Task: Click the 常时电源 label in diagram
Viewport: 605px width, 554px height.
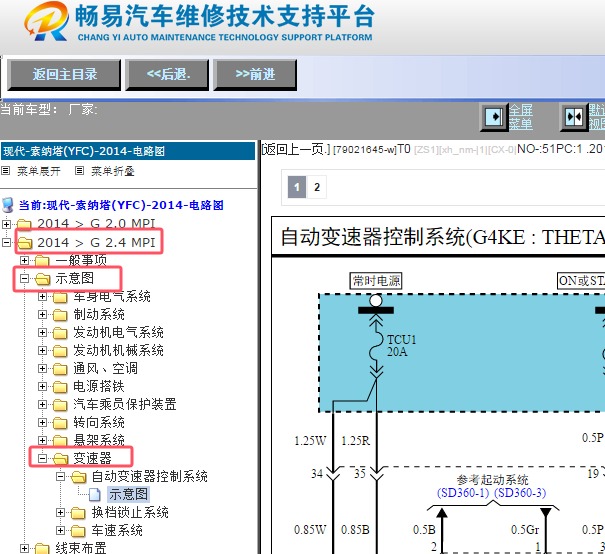Action: click(x=376, y=280)
